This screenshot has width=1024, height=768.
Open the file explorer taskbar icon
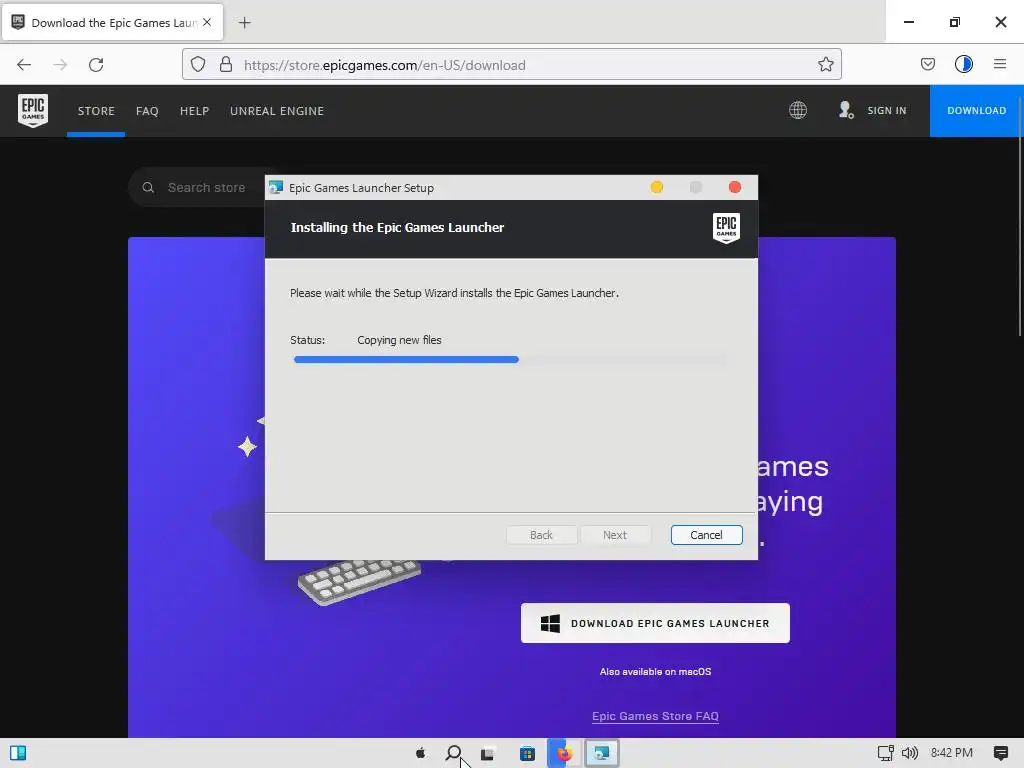pyautogui.click(x=488, y=754)
